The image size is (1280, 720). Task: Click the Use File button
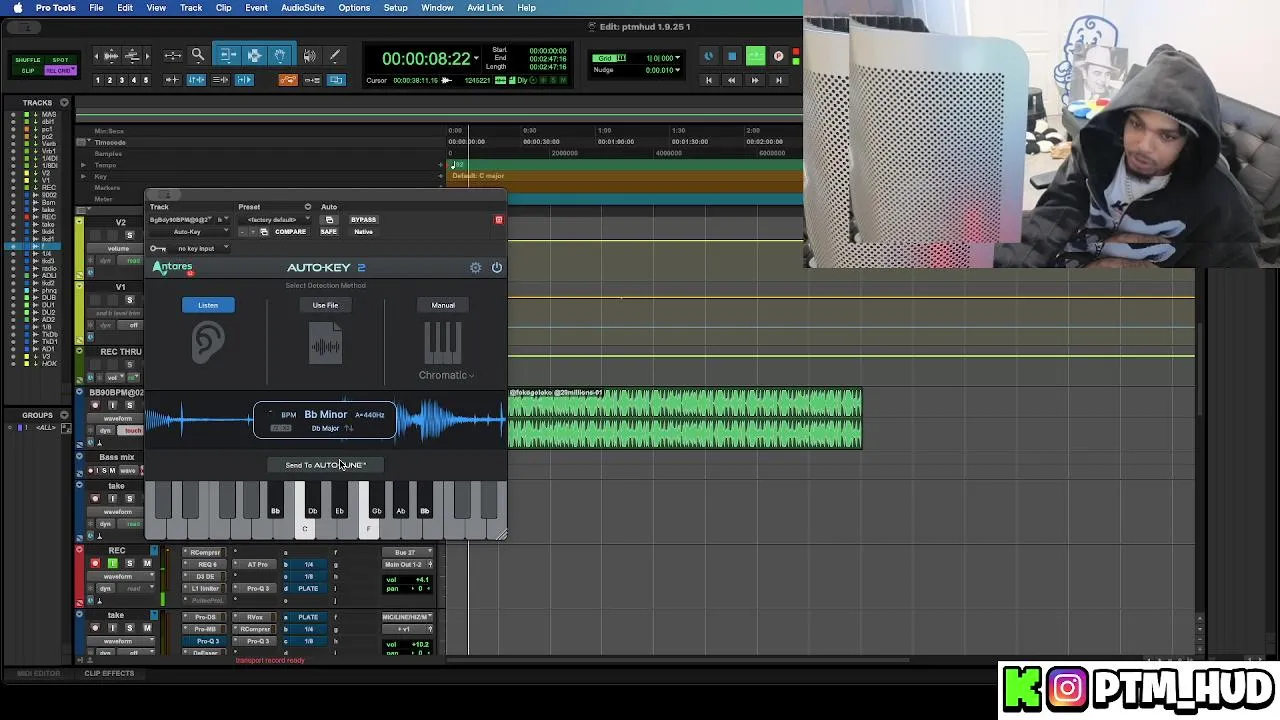point(325,305)
